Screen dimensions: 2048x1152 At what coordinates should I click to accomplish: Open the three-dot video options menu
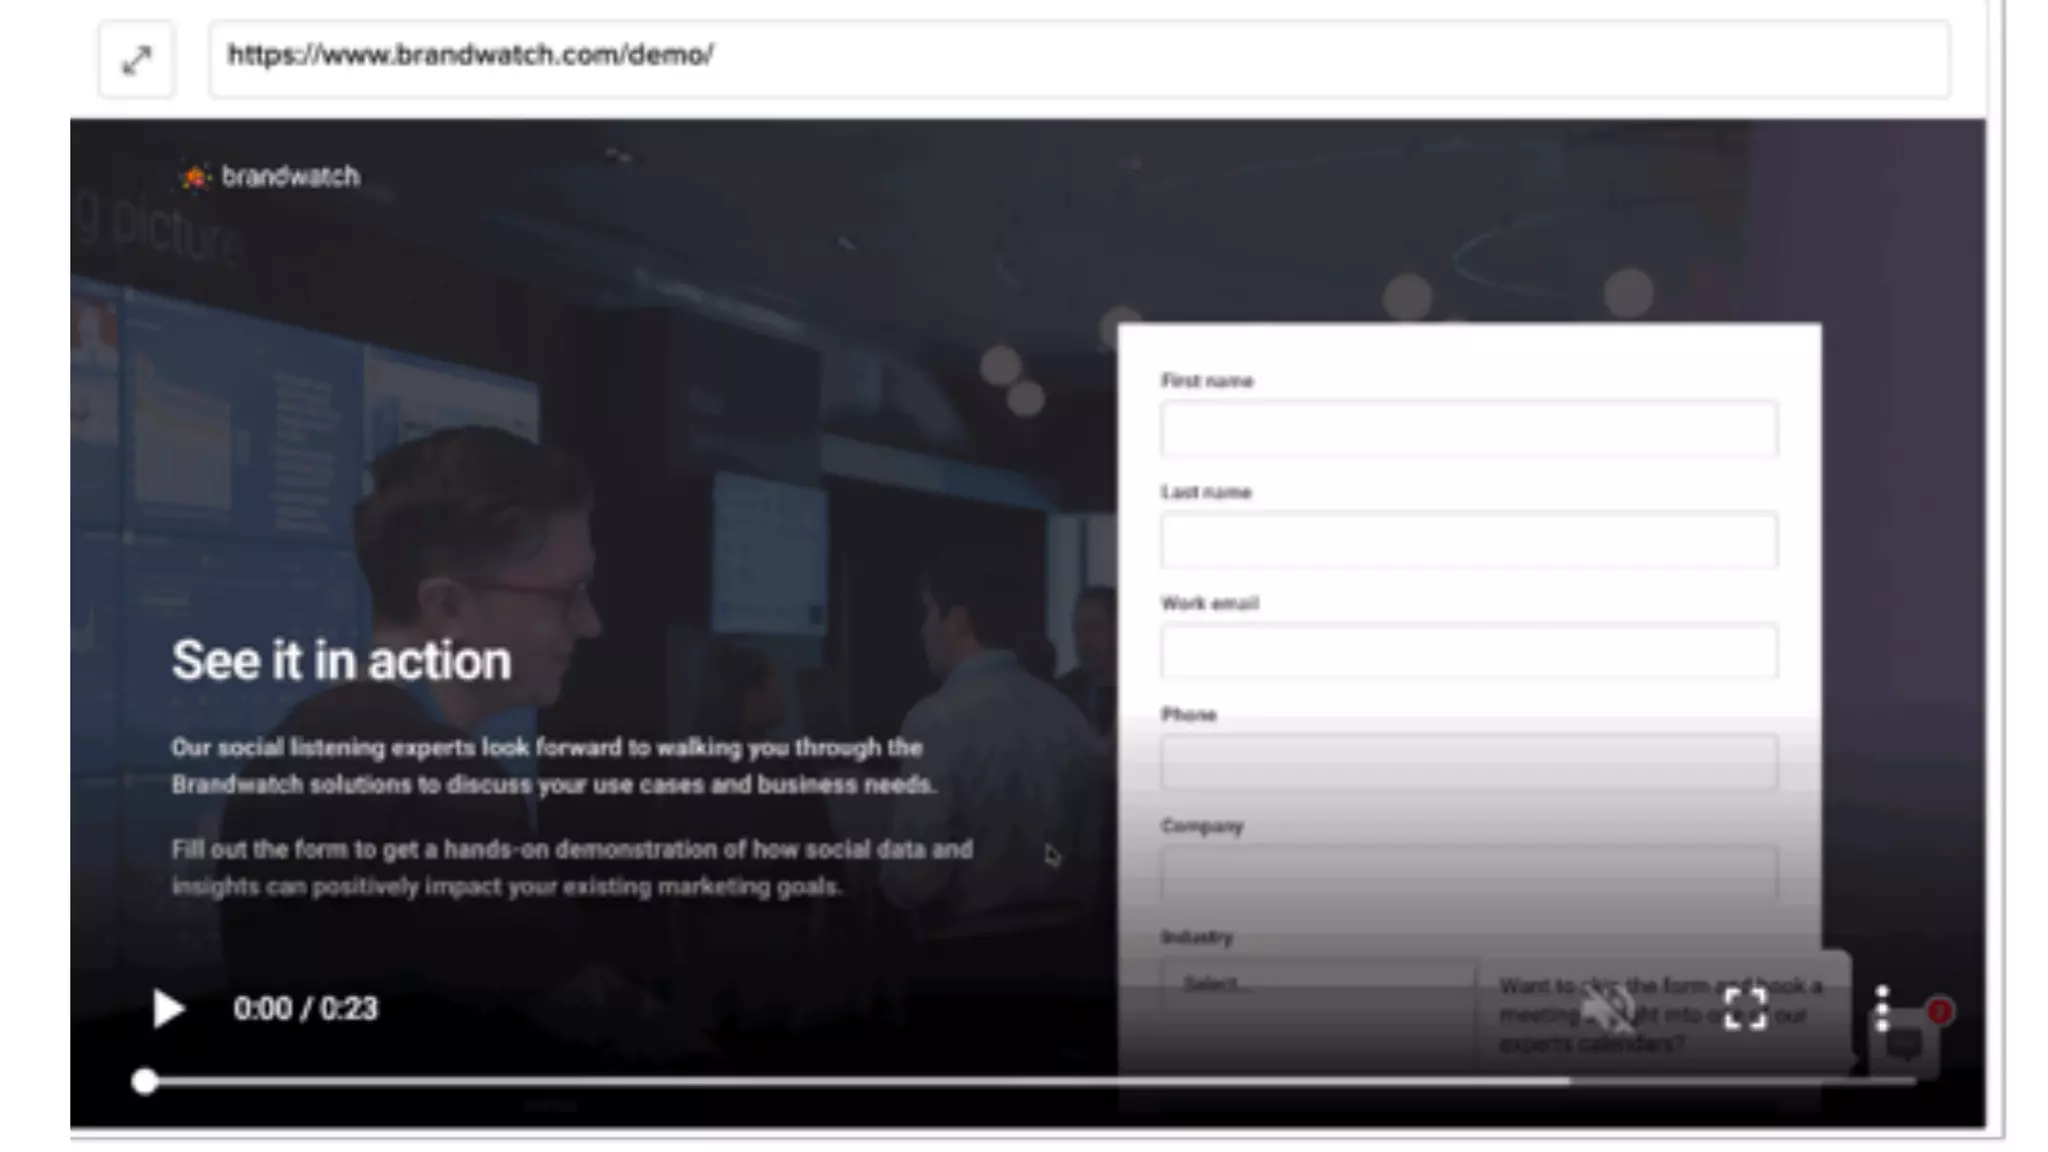pos(1881,1008)
